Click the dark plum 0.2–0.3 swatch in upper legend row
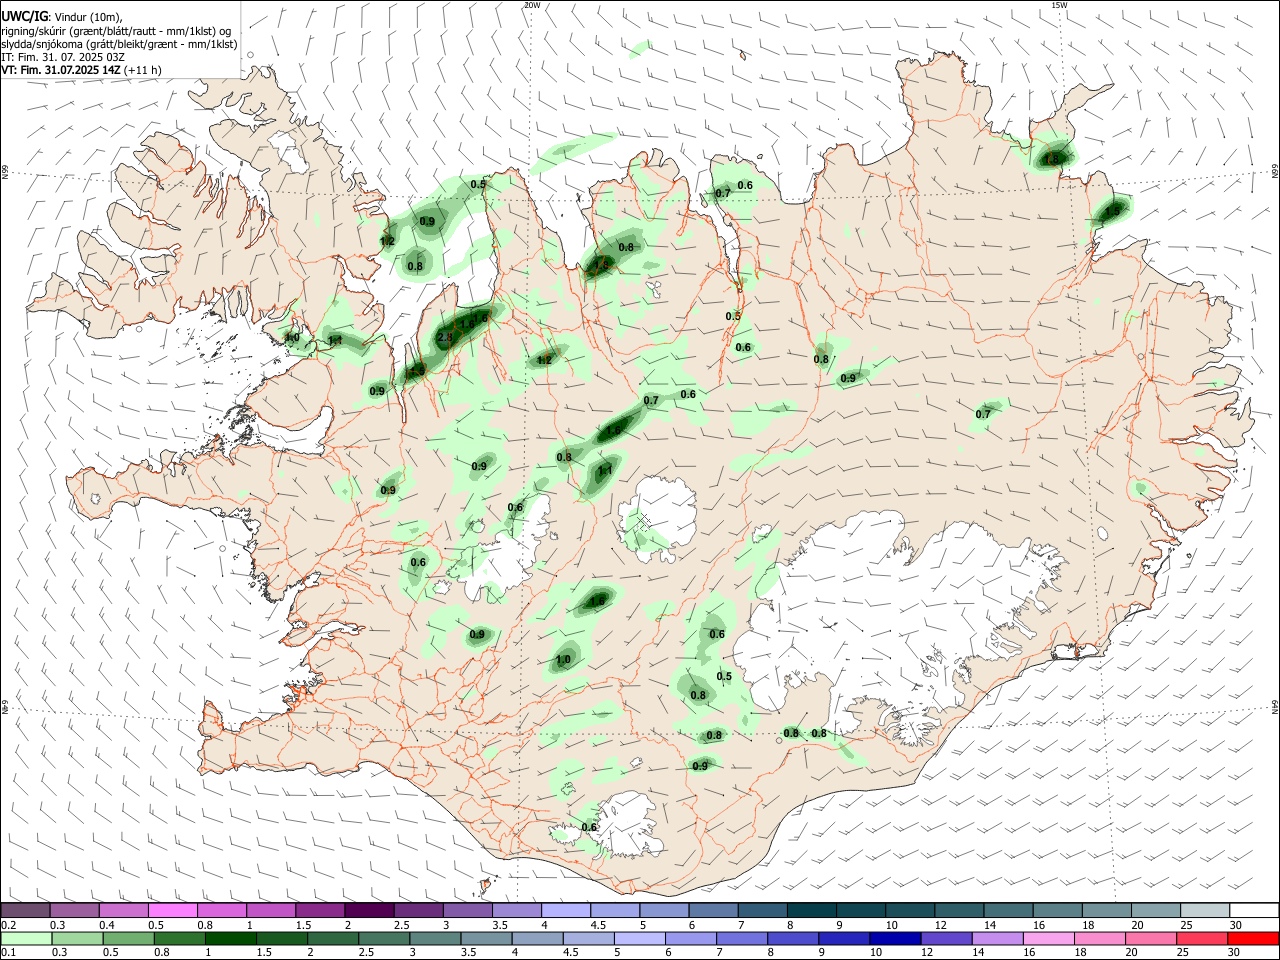 tap(27, 910)
